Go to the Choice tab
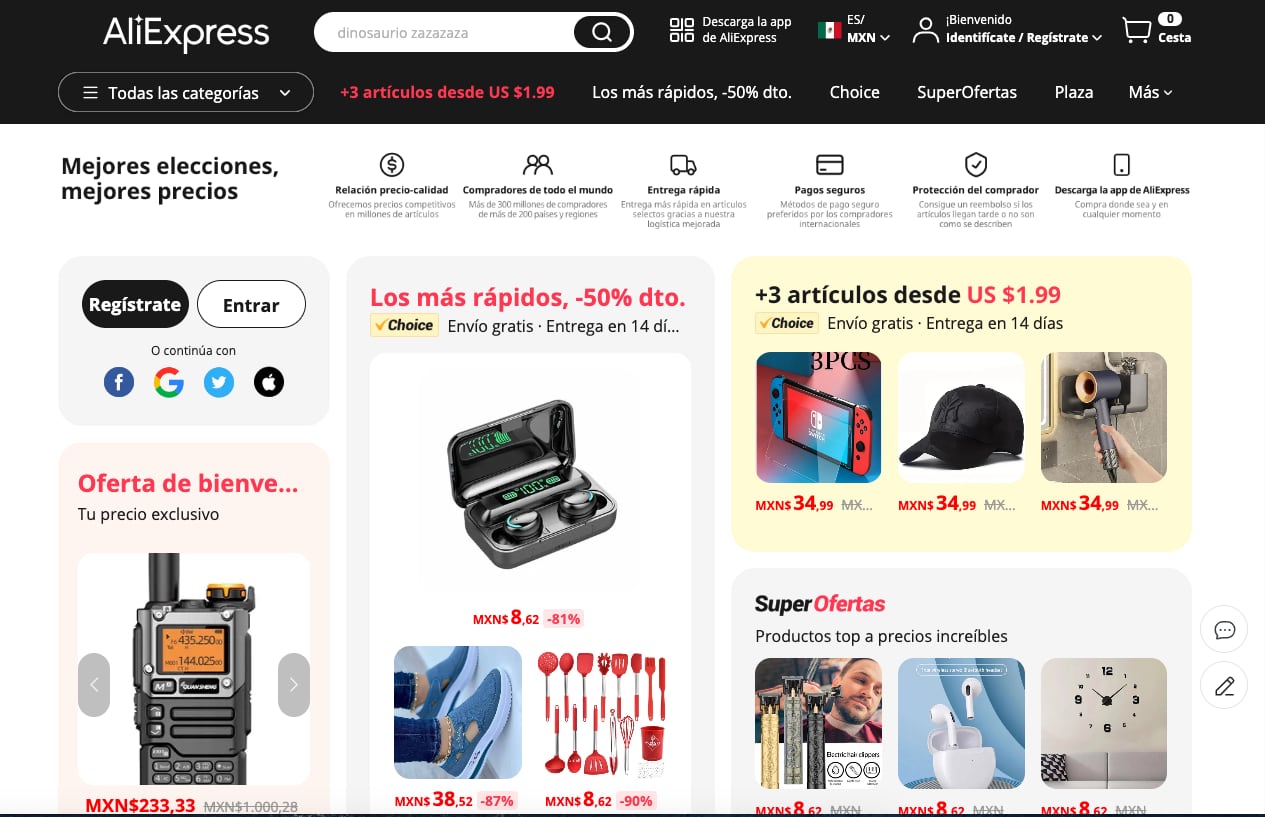 pyautogui.click(x=855, y=92)
